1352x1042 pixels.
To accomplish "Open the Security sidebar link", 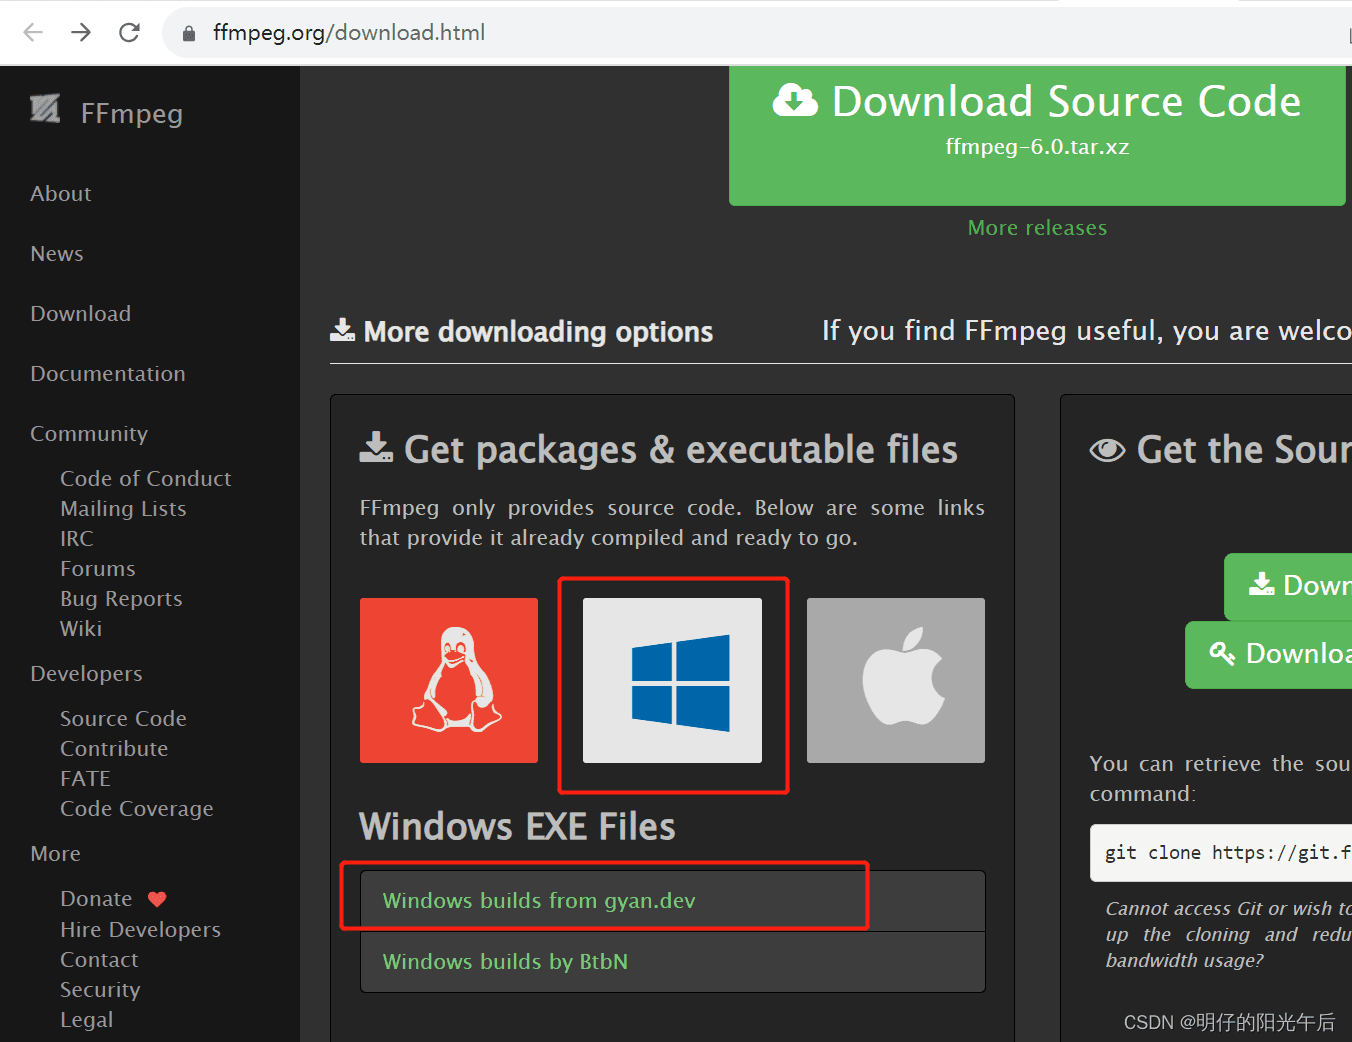I will pyautogui.click(x=100, y=990).
